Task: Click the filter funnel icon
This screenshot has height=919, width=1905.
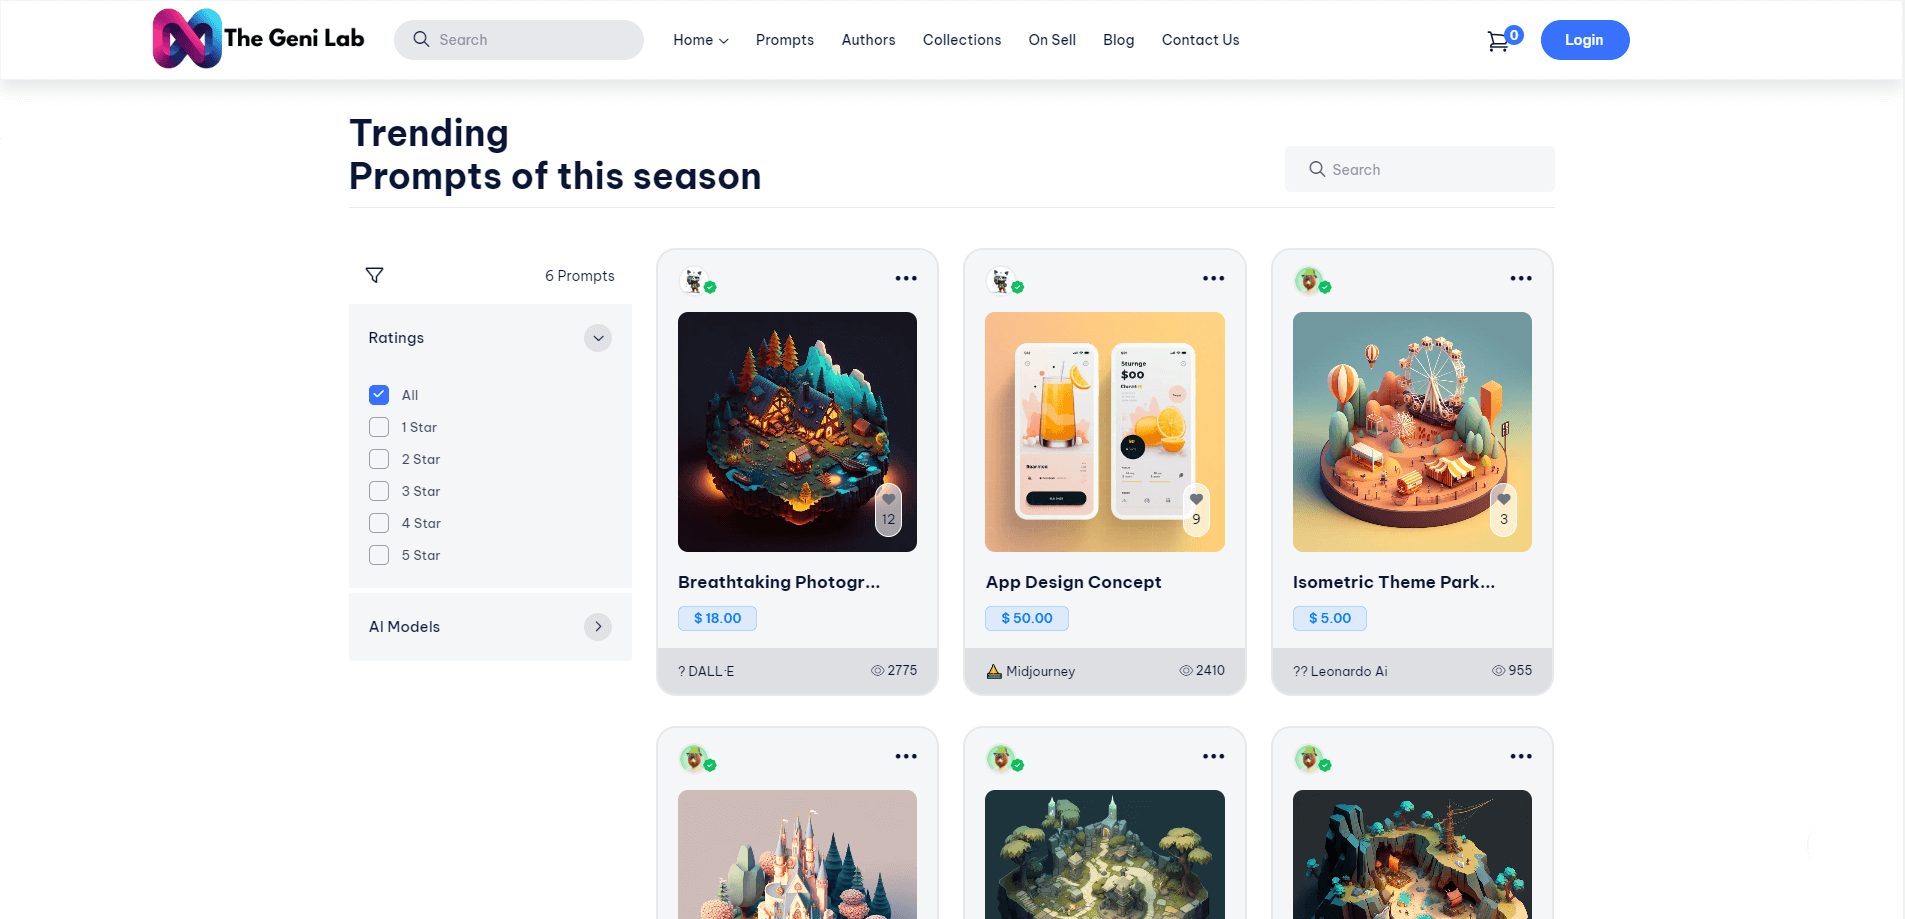Action: pyautogui.click(x=375, y=275)
